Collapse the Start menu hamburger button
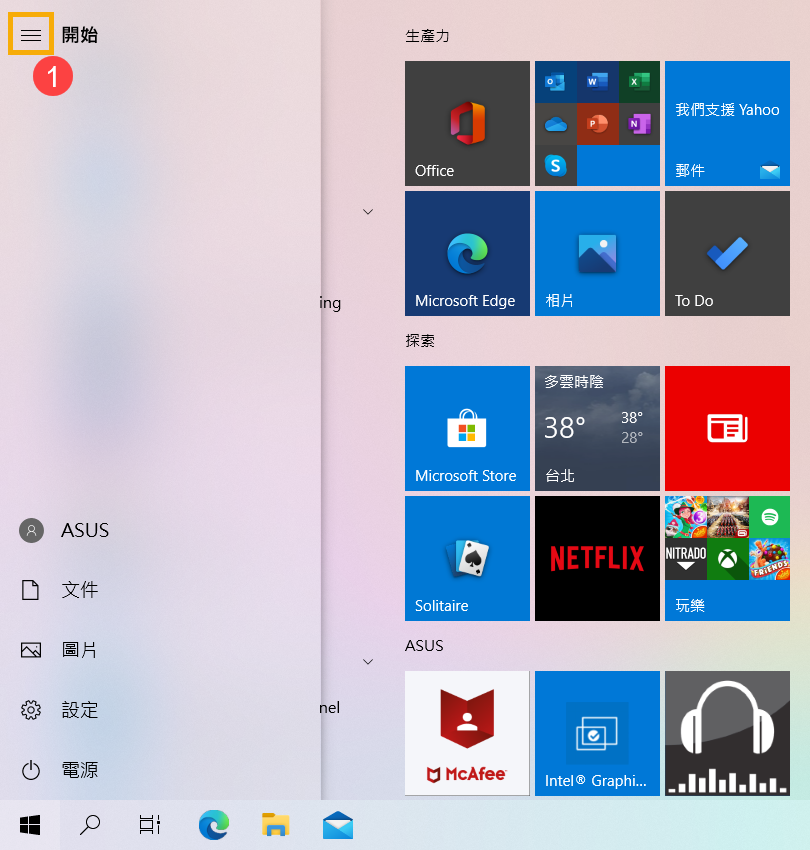The image size is (810, 850). pos(31,35)
